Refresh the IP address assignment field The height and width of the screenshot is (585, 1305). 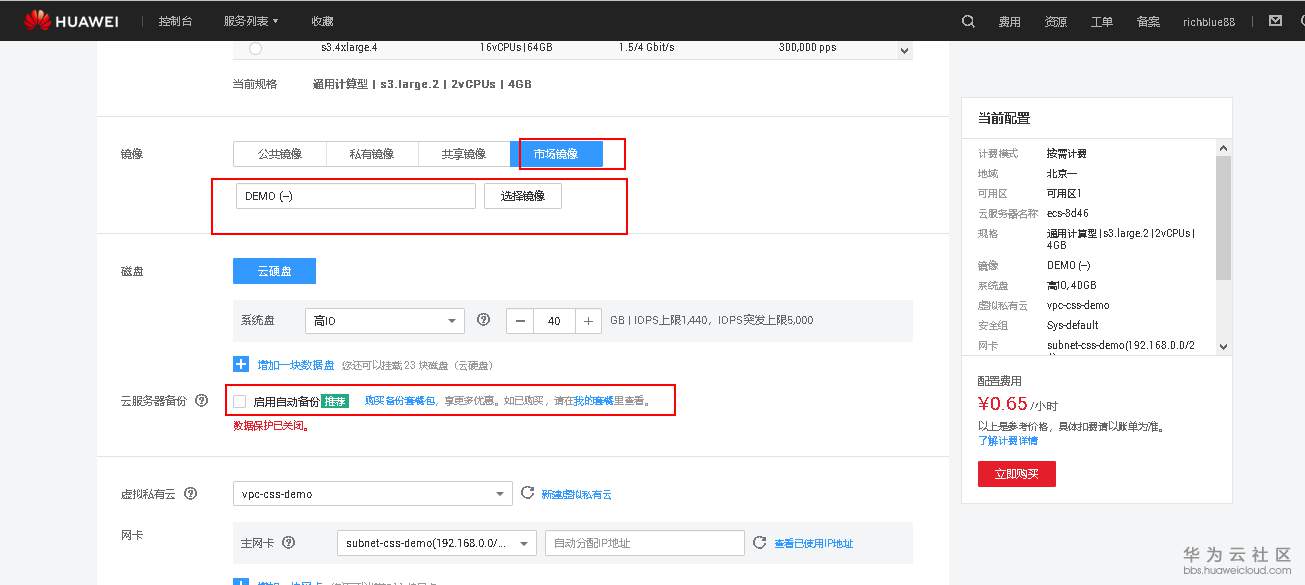coord(760,542)
